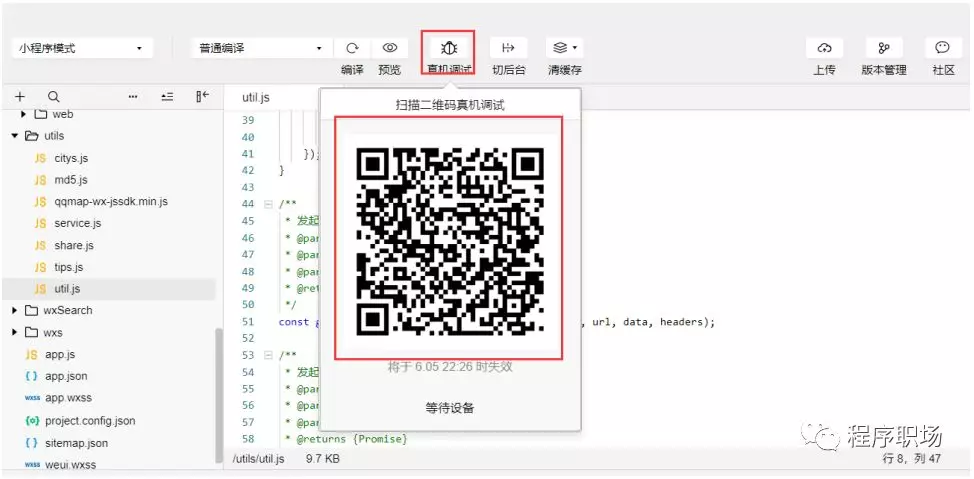Screen dimensions: 974x479
Task: Open app.js file
Action: coord(60,354)
